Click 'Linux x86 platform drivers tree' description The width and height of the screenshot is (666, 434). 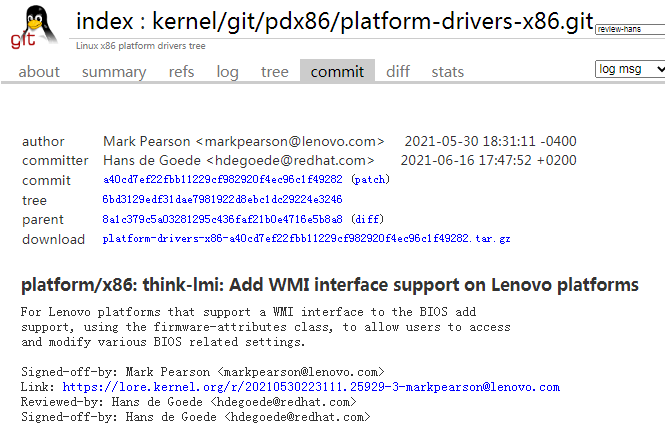pos(141,46)
